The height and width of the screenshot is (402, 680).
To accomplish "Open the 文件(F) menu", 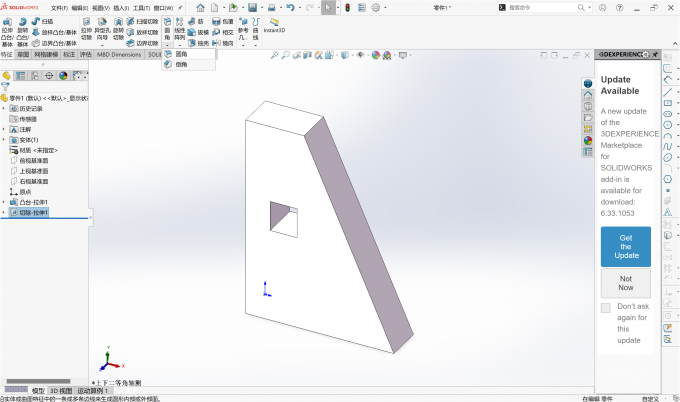I will coord(59,8).
